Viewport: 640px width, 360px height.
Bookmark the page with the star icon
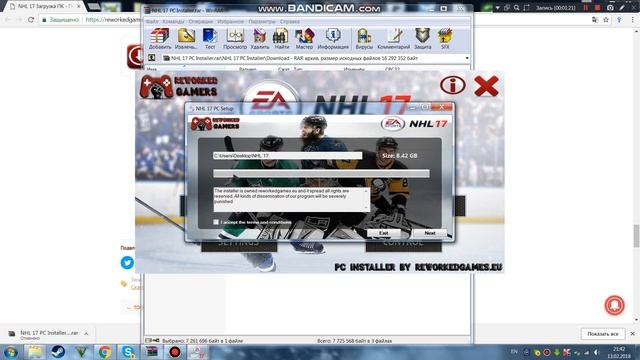(x=606, y=20)
